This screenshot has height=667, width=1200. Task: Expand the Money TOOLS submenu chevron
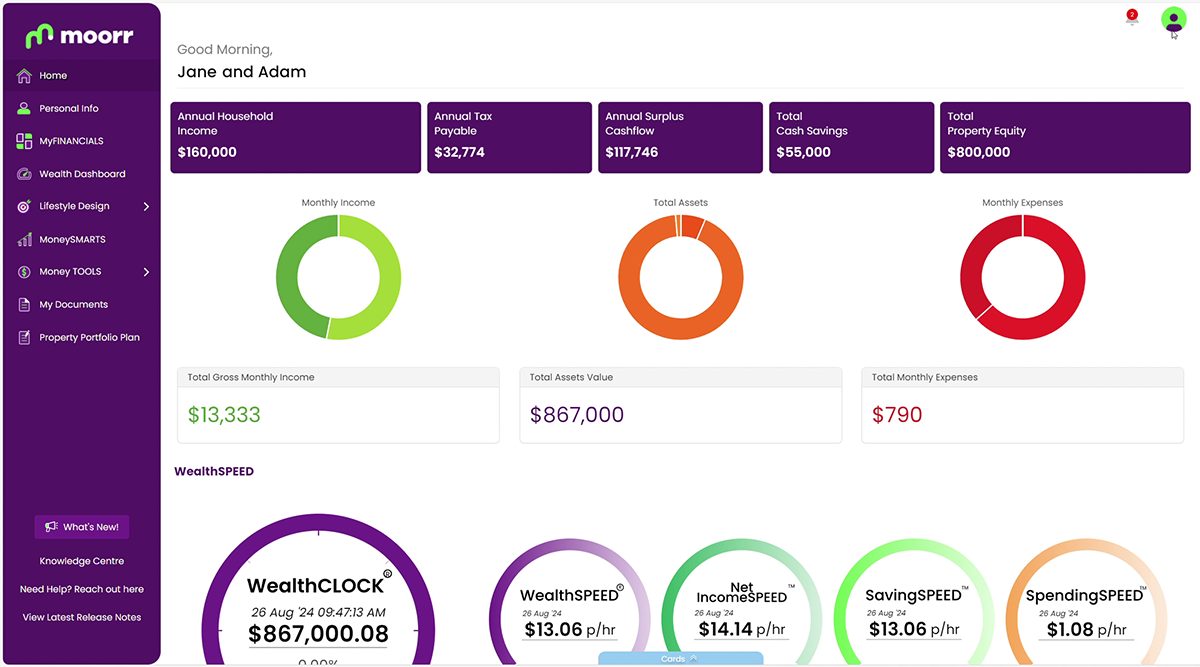(146, 272)
